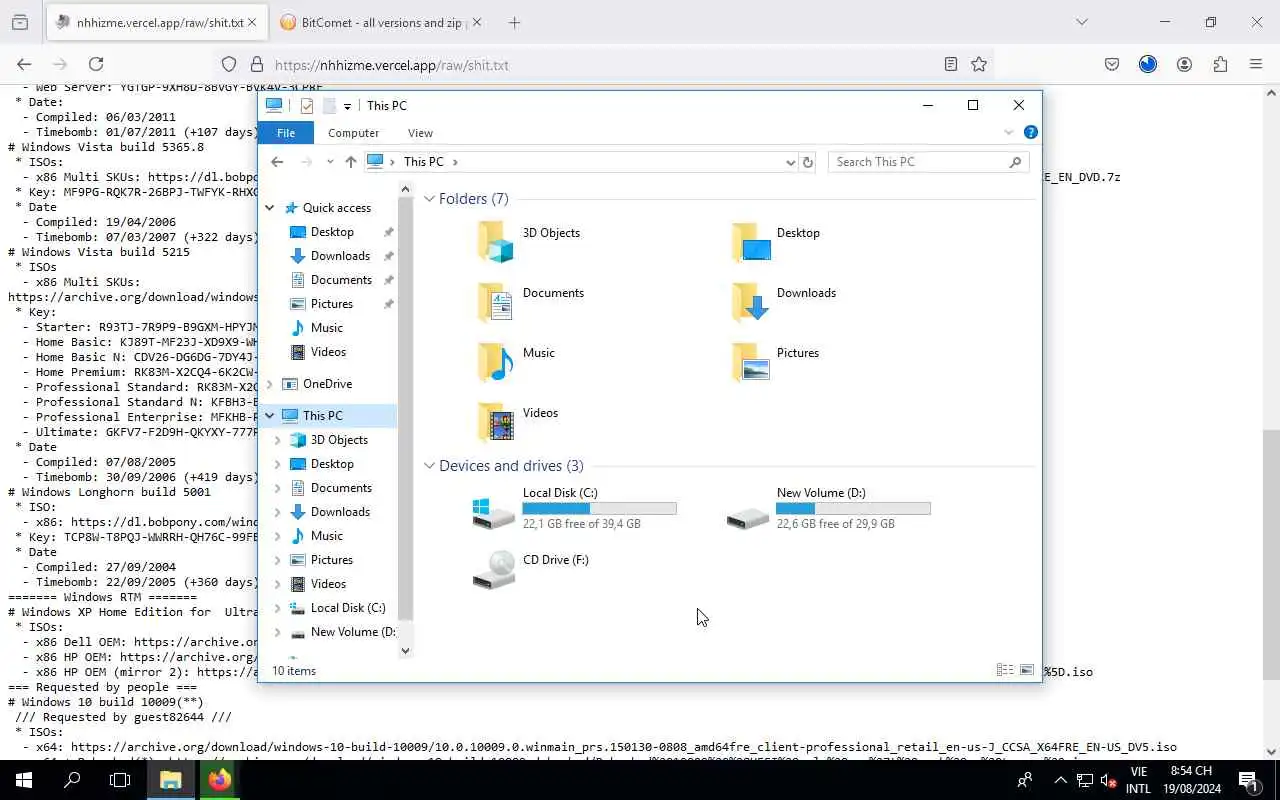Collapse the This PC tree node
Image resolution: width=1280 pixels, height=800 pixels.
coord(270,416)
